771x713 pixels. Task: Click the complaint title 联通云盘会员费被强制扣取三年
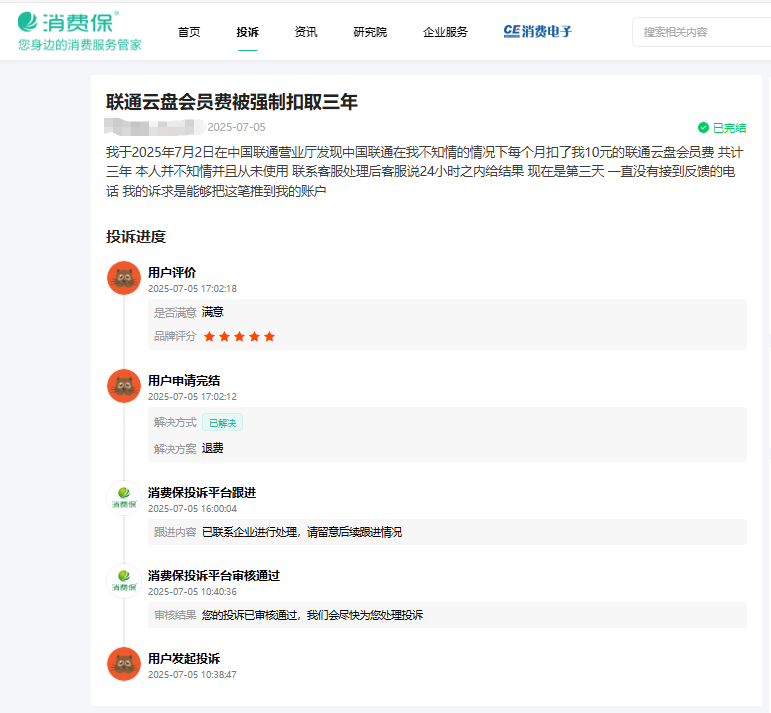click(x=232, y=102)
